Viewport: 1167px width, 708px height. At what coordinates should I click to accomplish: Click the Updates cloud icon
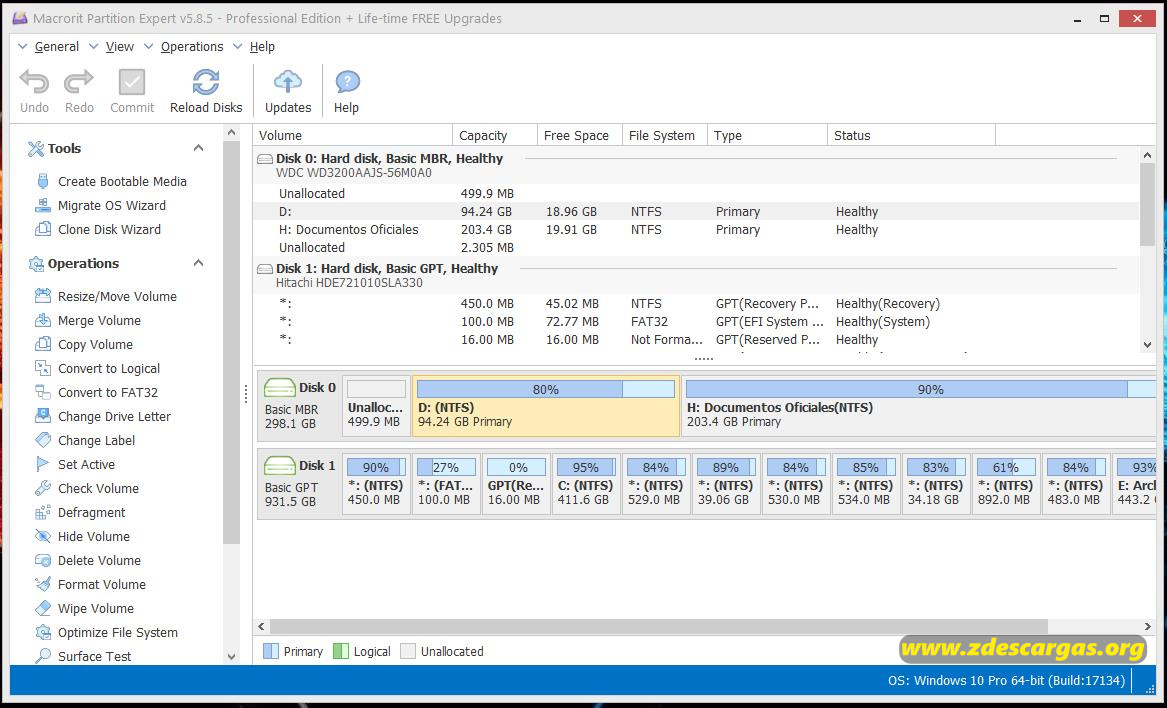(x=288, y=81)
